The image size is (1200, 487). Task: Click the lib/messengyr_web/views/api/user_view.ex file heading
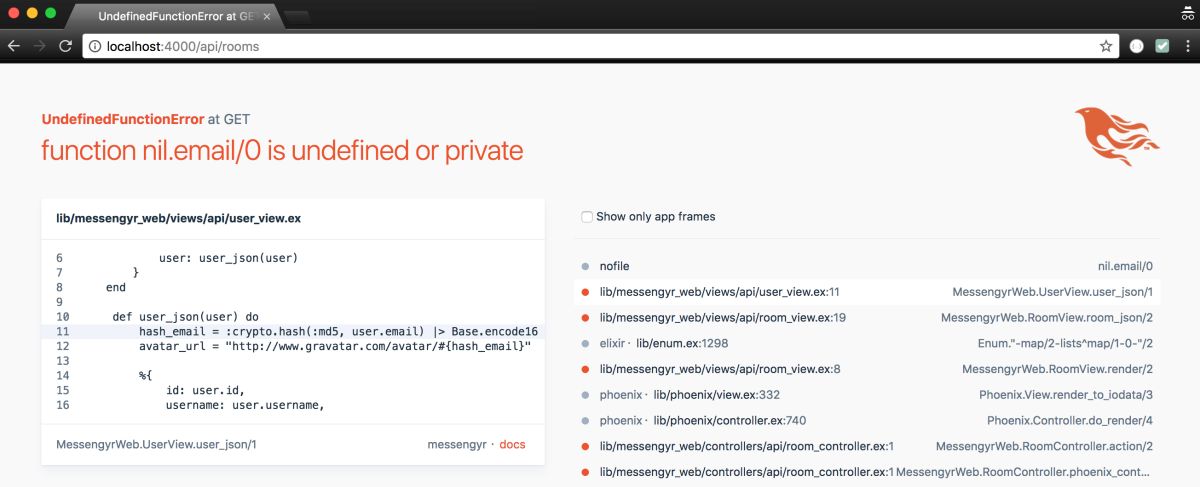tap(179, 218)
